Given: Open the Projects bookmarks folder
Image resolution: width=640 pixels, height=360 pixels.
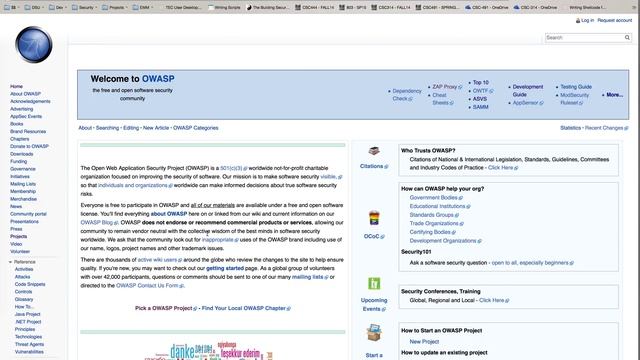Looking at the screenshot, I should coord(115,7).
